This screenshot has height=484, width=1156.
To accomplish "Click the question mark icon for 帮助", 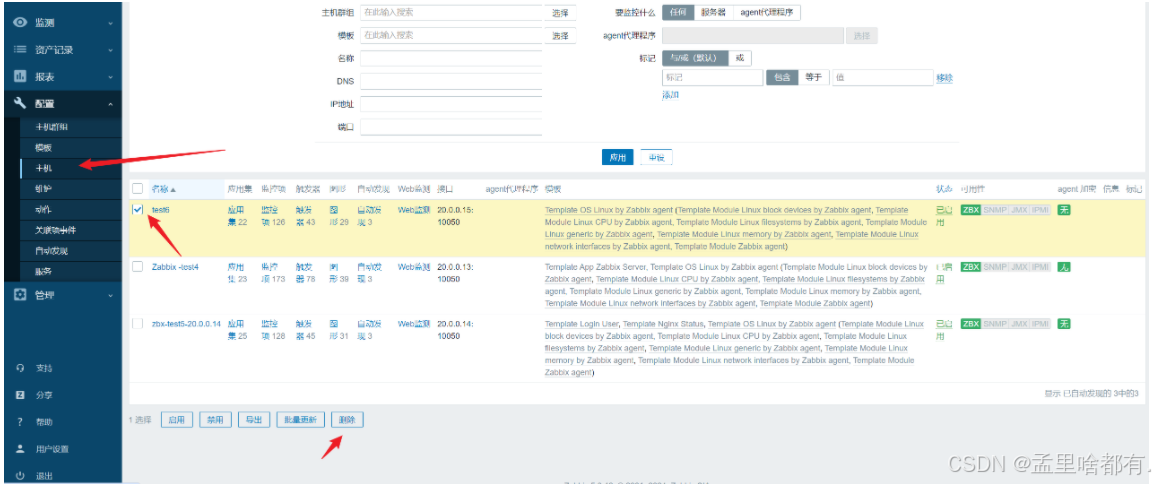I will [x=21, y=422].
